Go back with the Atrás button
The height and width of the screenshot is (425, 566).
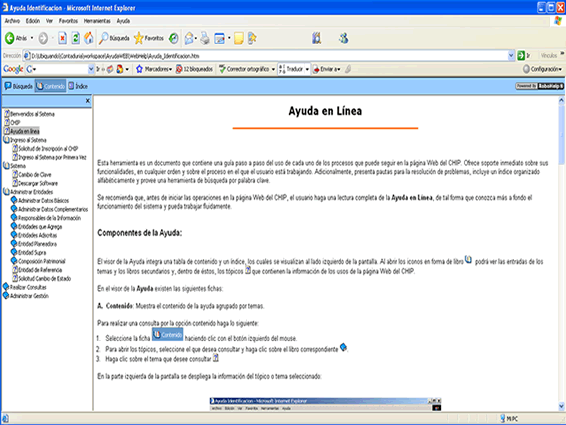coord(16,38)
